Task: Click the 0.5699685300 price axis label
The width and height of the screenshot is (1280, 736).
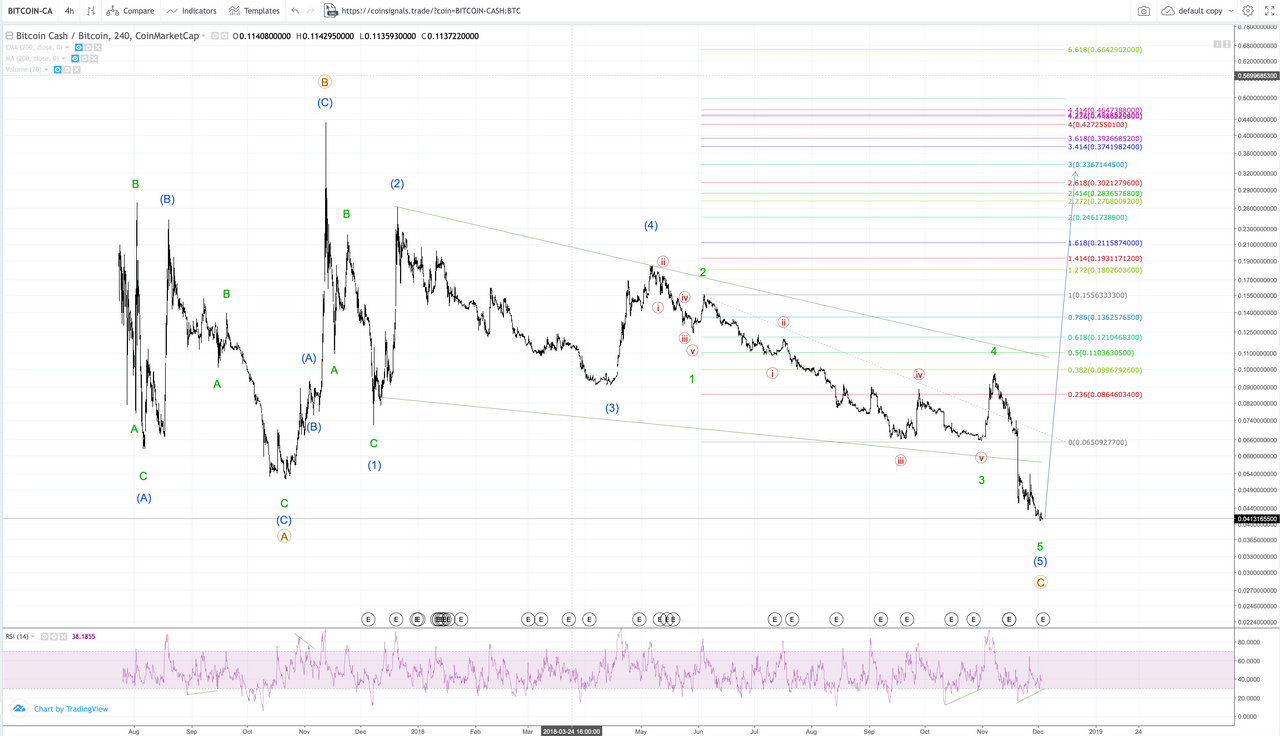Action: click(1257, 76)
